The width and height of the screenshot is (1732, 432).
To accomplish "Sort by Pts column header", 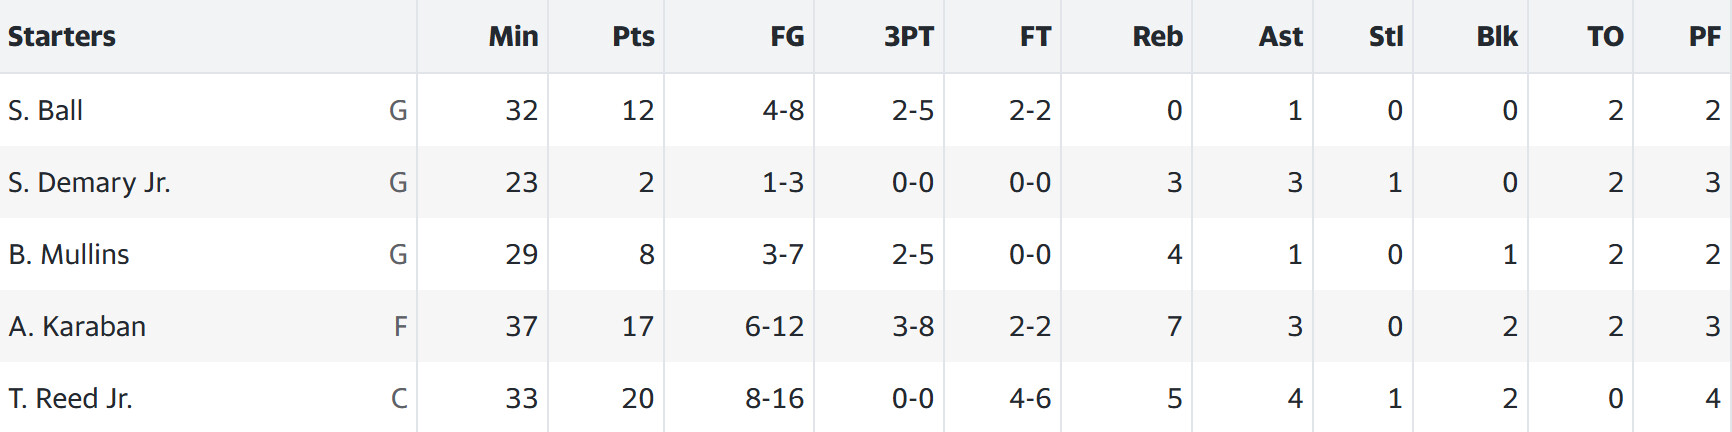I will pos(633,37).
